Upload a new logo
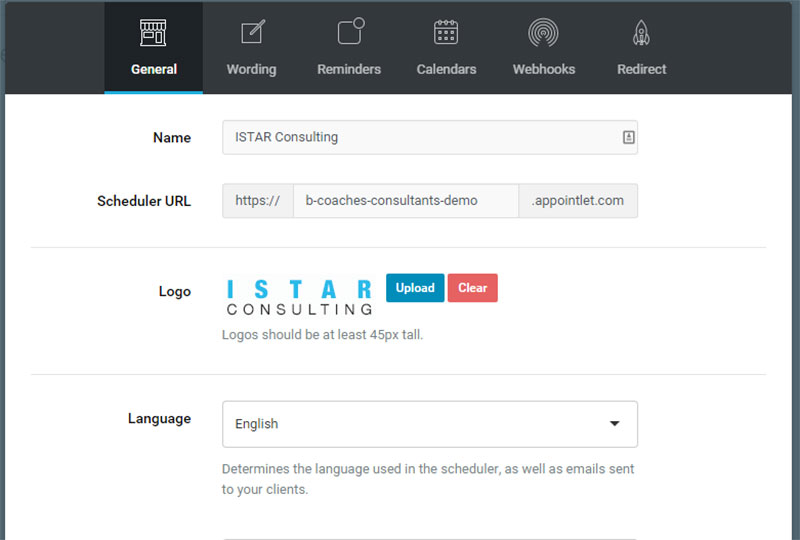 pyautogui.click(x=415, y=288)
